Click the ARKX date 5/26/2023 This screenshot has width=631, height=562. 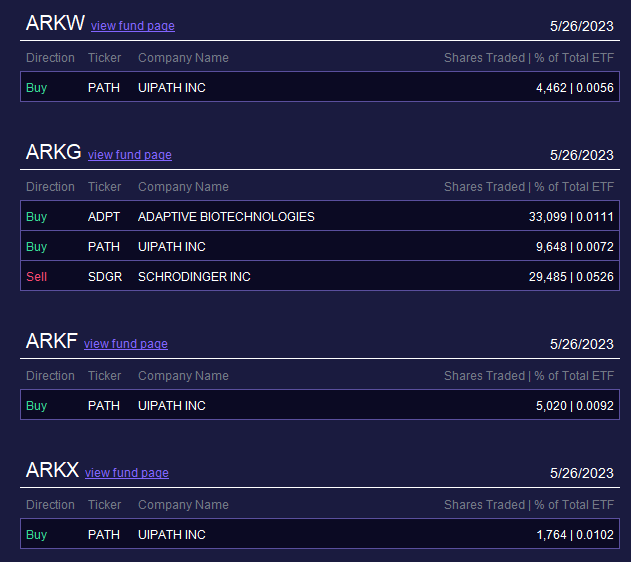click(582, 473)
